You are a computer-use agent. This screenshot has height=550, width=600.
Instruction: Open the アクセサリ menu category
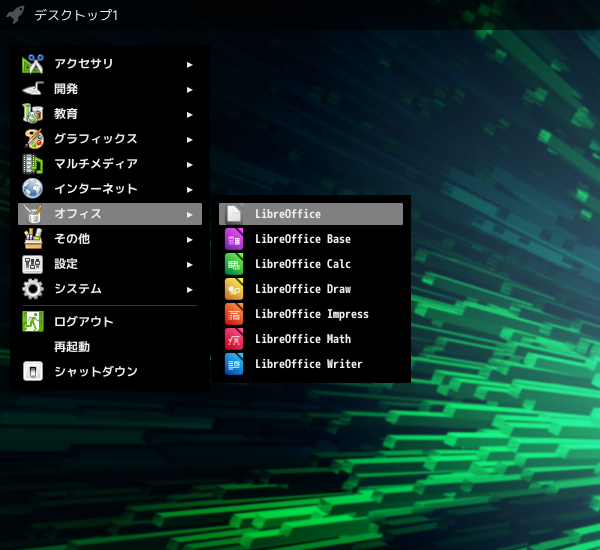(110, 64)
